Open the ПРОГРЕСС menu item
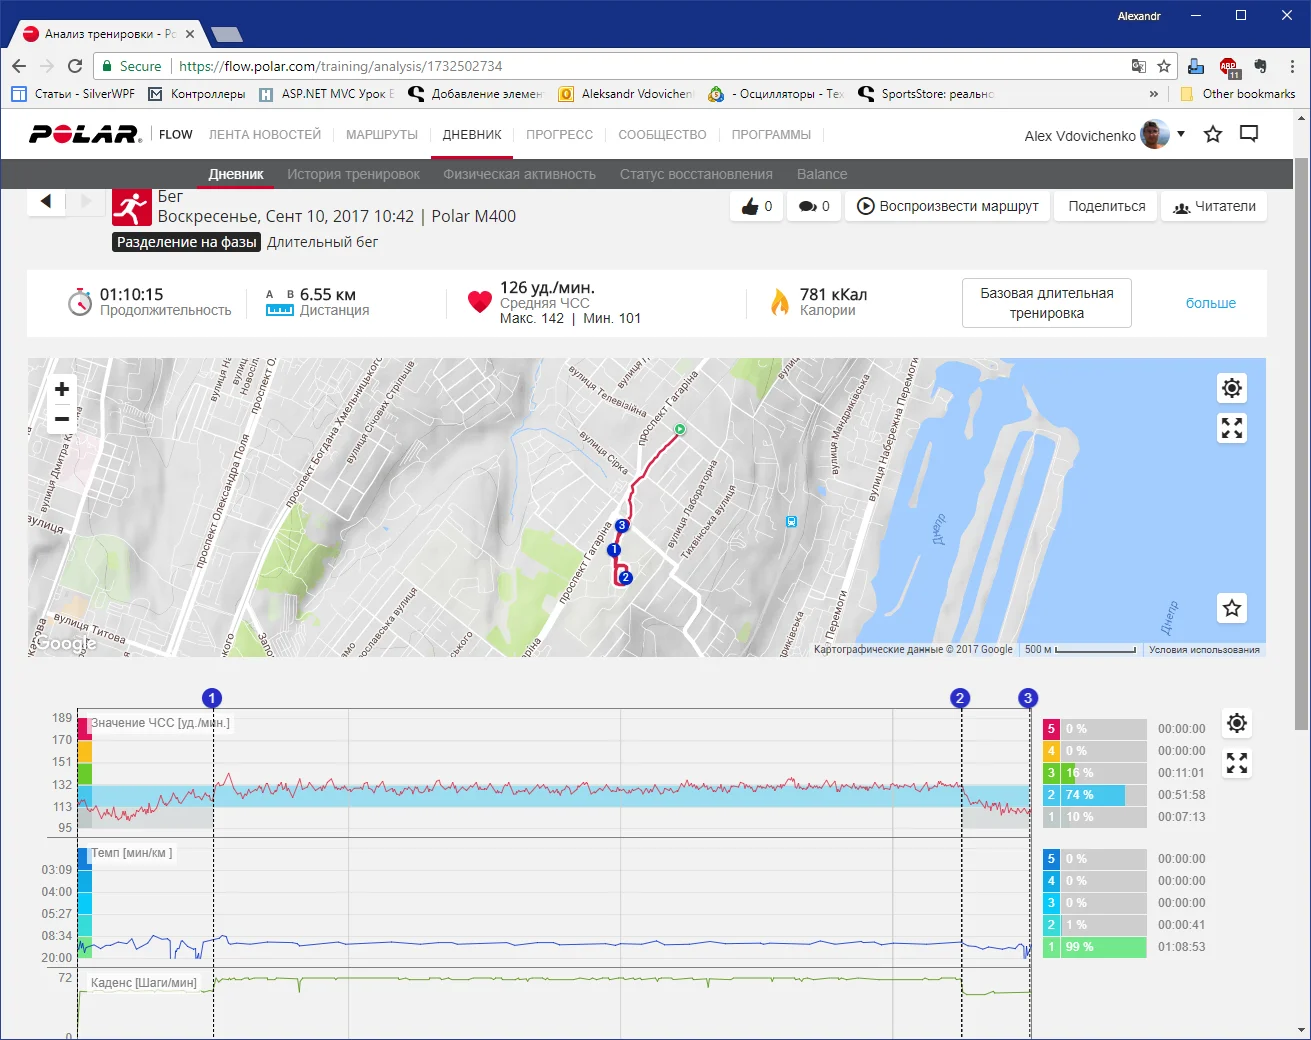The height and width of the screenshot is (1040, 1311). point(559,135)
